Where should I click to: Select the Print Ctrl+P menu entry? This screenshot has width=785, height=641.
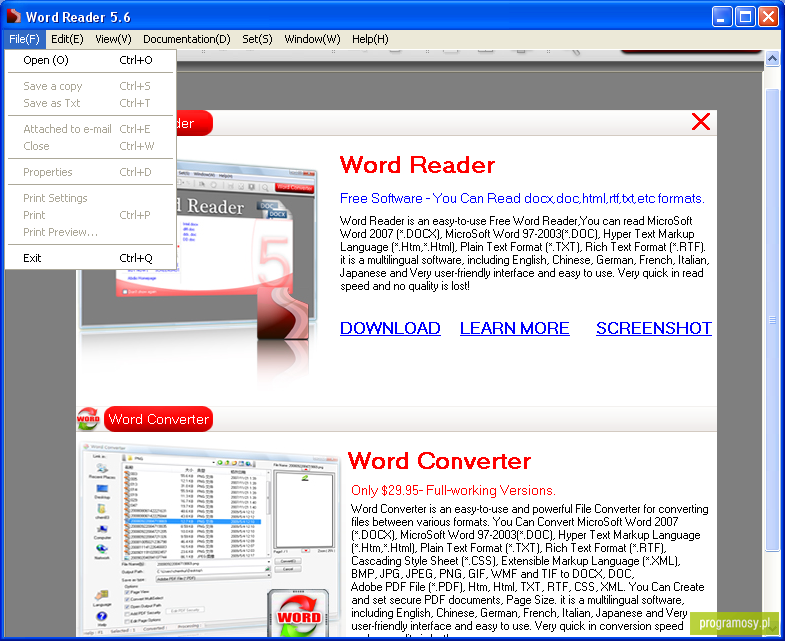(90, 215)
